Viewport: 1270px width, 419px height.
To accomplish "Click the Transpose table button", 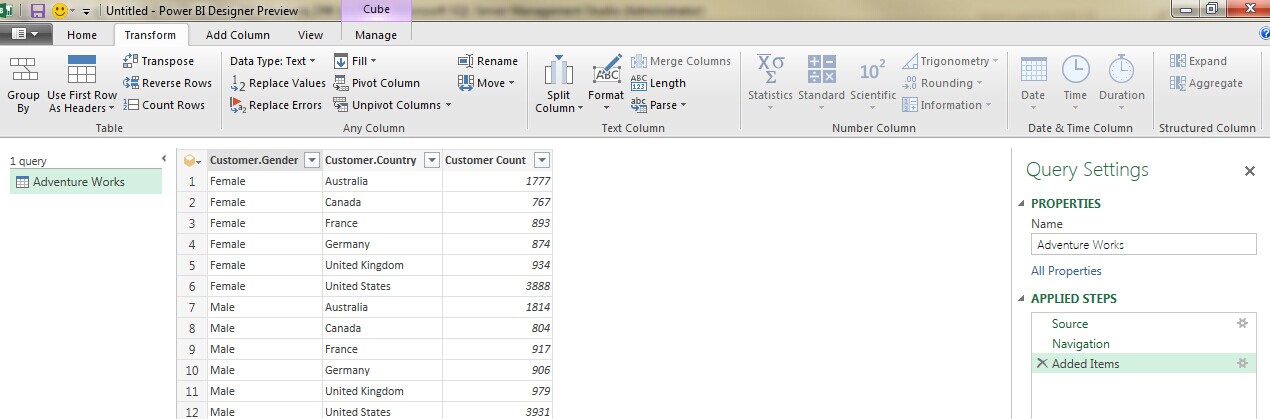I will coord(159,61).
